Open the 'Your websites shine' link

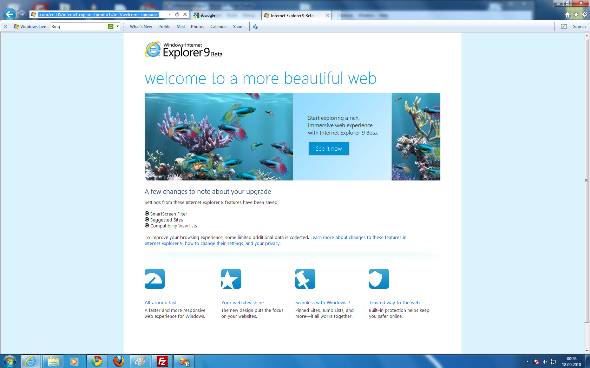click(x=242, y=303)
